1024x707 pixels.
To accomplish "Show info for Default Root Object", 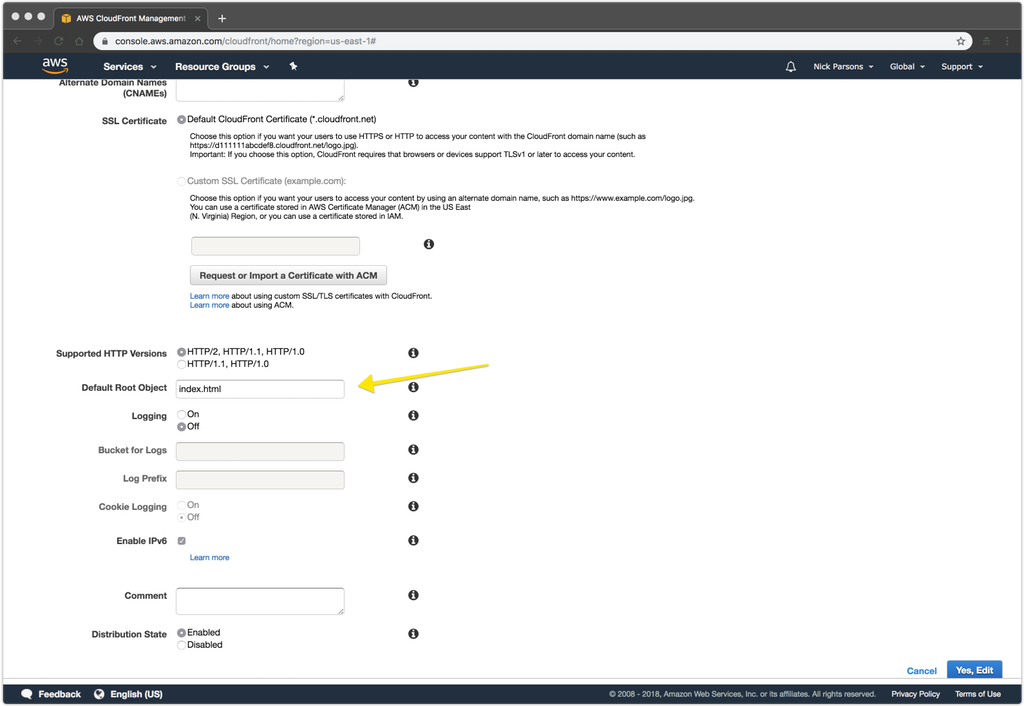I will pos(413,387).
